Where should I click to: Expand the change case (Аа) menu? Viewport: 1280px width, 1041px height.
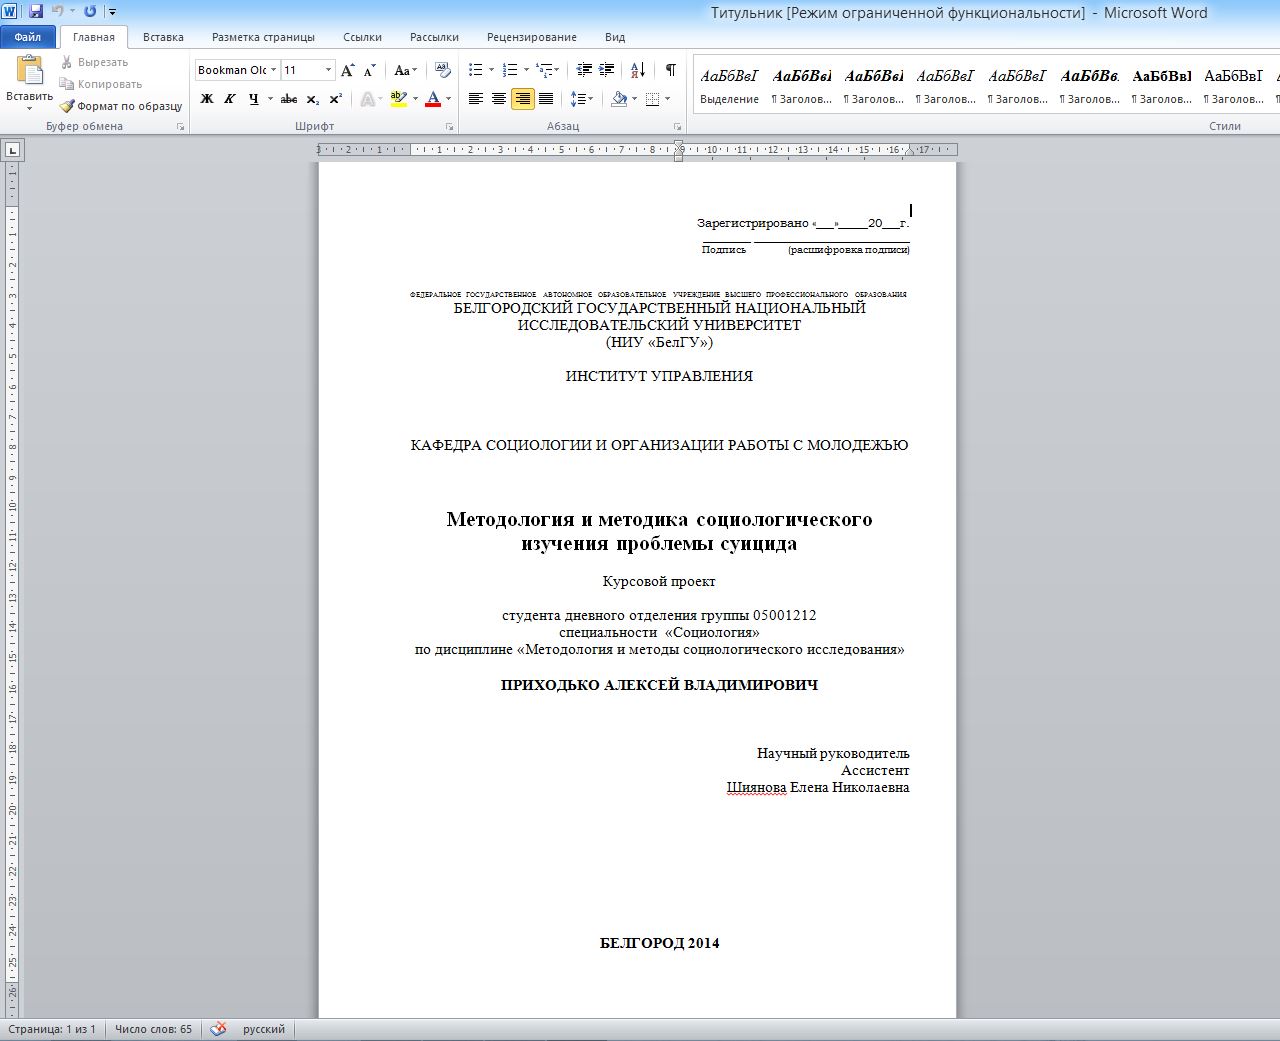(404, 70)
